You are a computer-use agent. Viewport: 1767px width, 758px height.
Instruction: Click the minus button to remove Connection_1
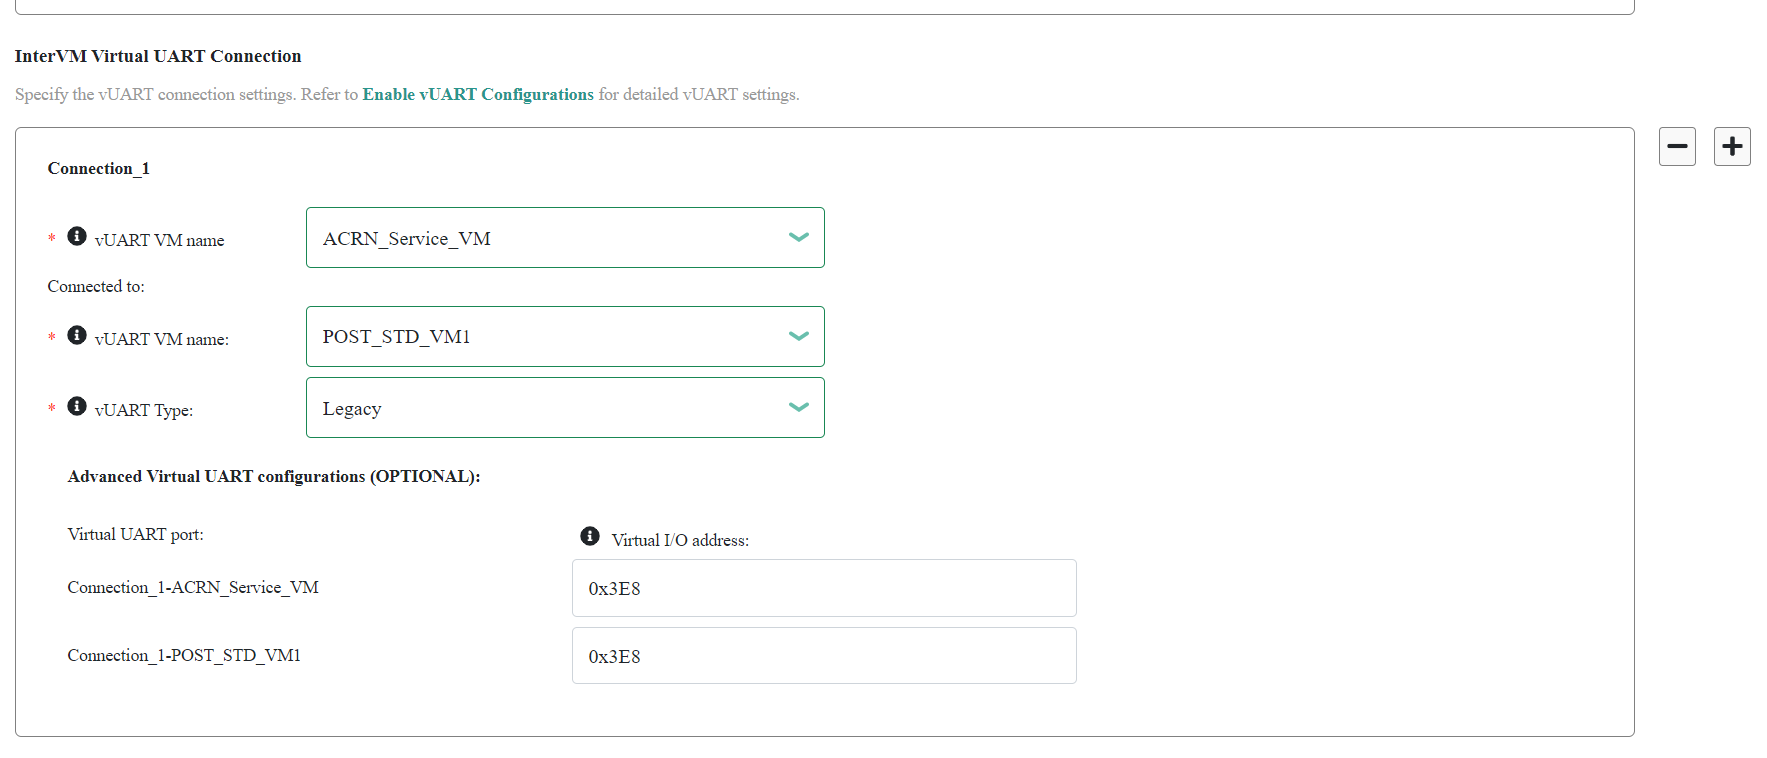coord(1677,146)
